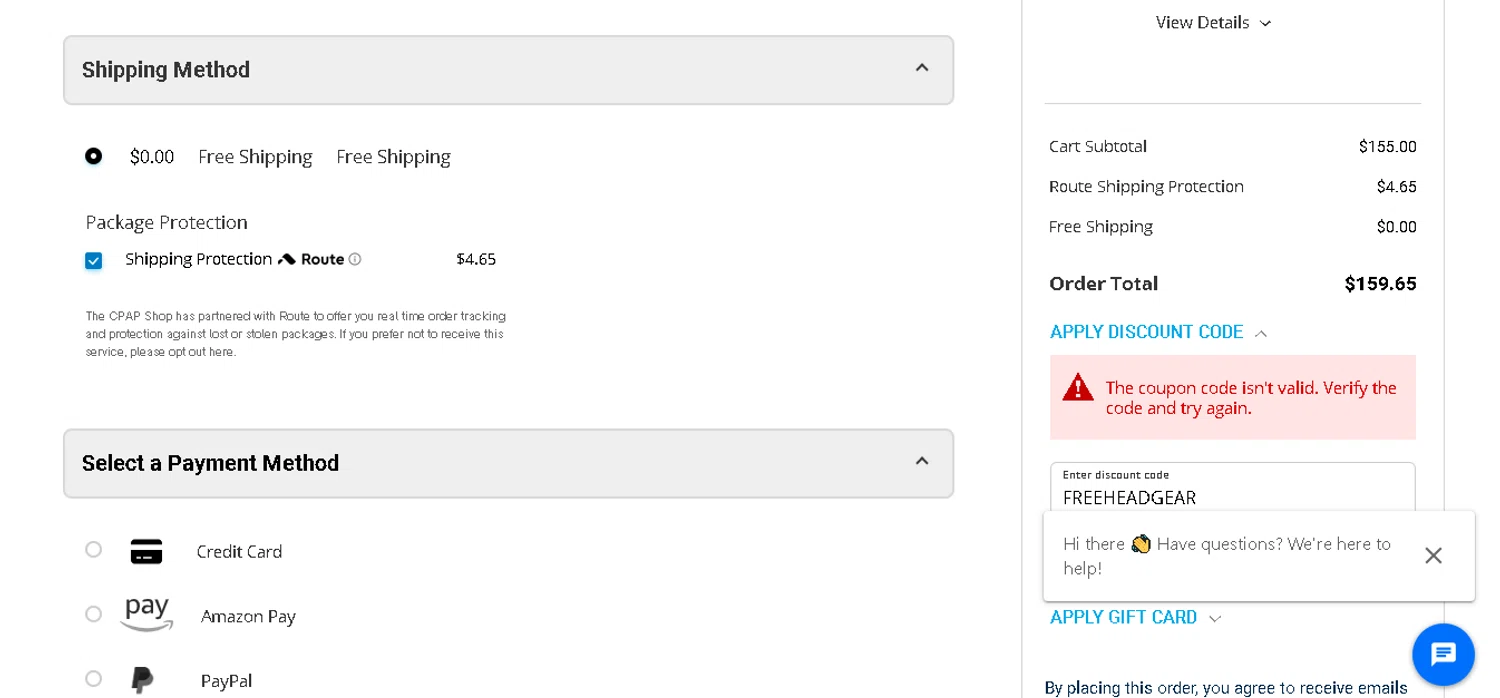Click the Shipping Method header bar
Screen dimensions: 1500x698
pos(508,70)
